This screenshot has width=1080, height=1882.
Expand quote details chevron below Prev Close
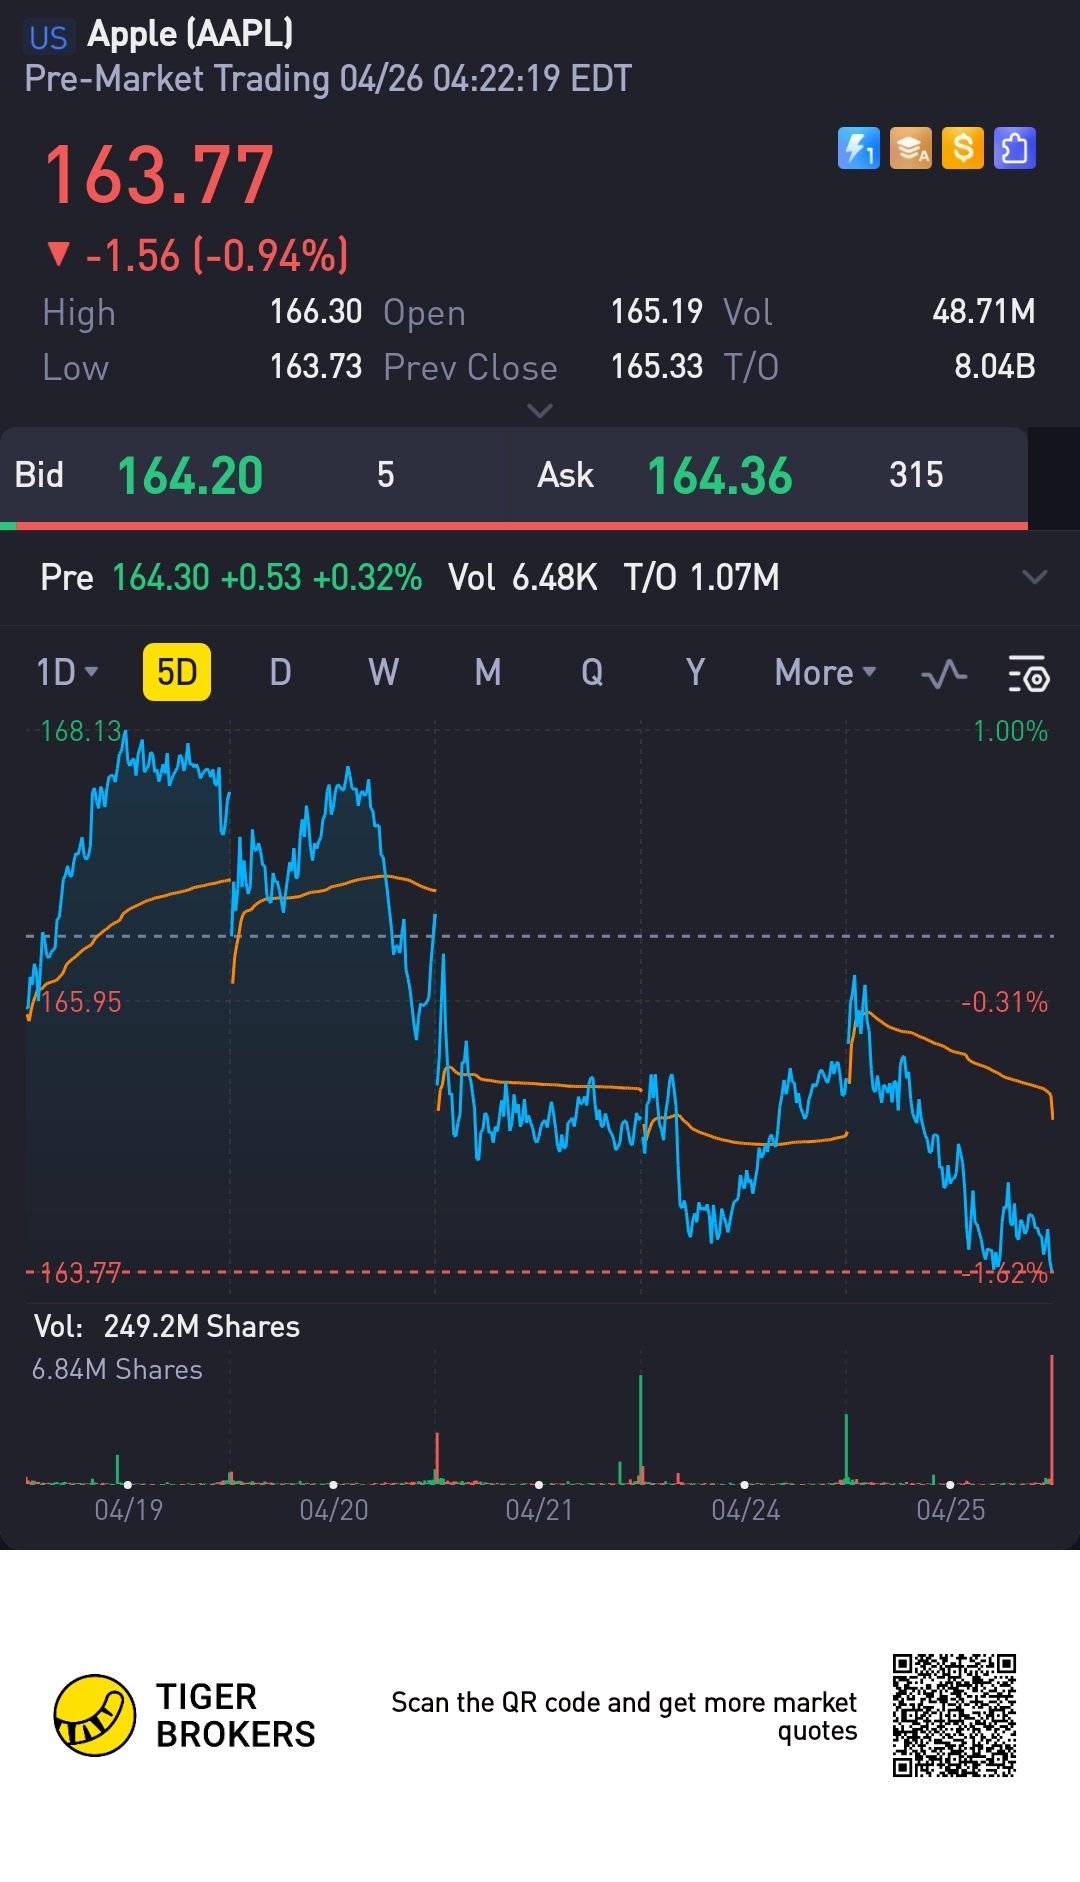(539, 411)
